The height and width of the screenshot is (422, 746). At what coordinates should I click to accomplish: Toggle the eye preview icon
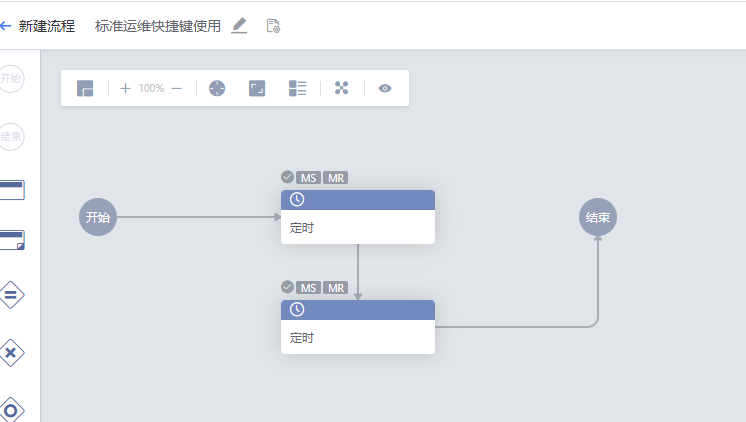click(x=385, y=88)
